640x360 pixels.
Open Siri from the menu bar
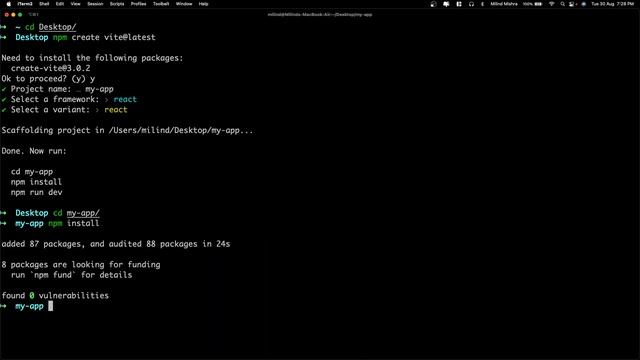tap(584, 4)
